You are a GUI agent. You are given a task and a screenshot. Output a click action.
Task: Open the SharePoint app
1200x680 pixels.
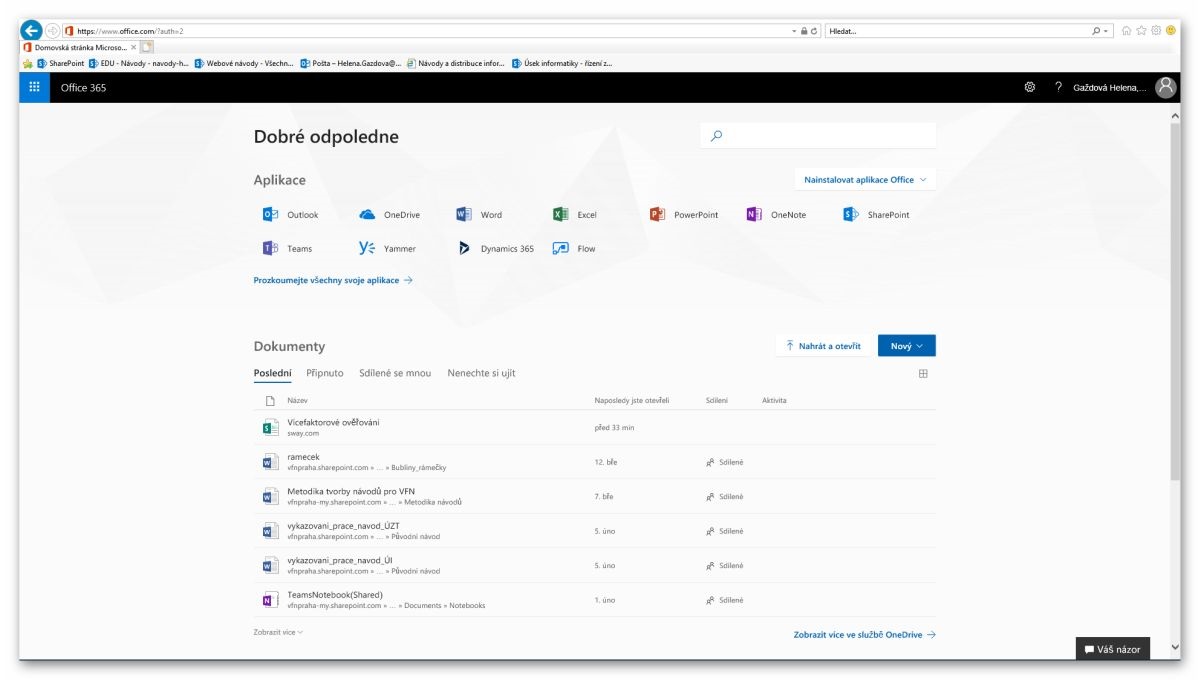click(x=876, y=214)
